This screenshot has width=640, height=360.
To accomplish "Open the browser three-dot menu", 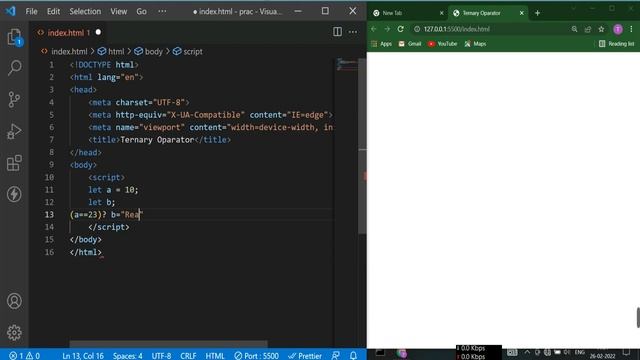I will [631, 29].
